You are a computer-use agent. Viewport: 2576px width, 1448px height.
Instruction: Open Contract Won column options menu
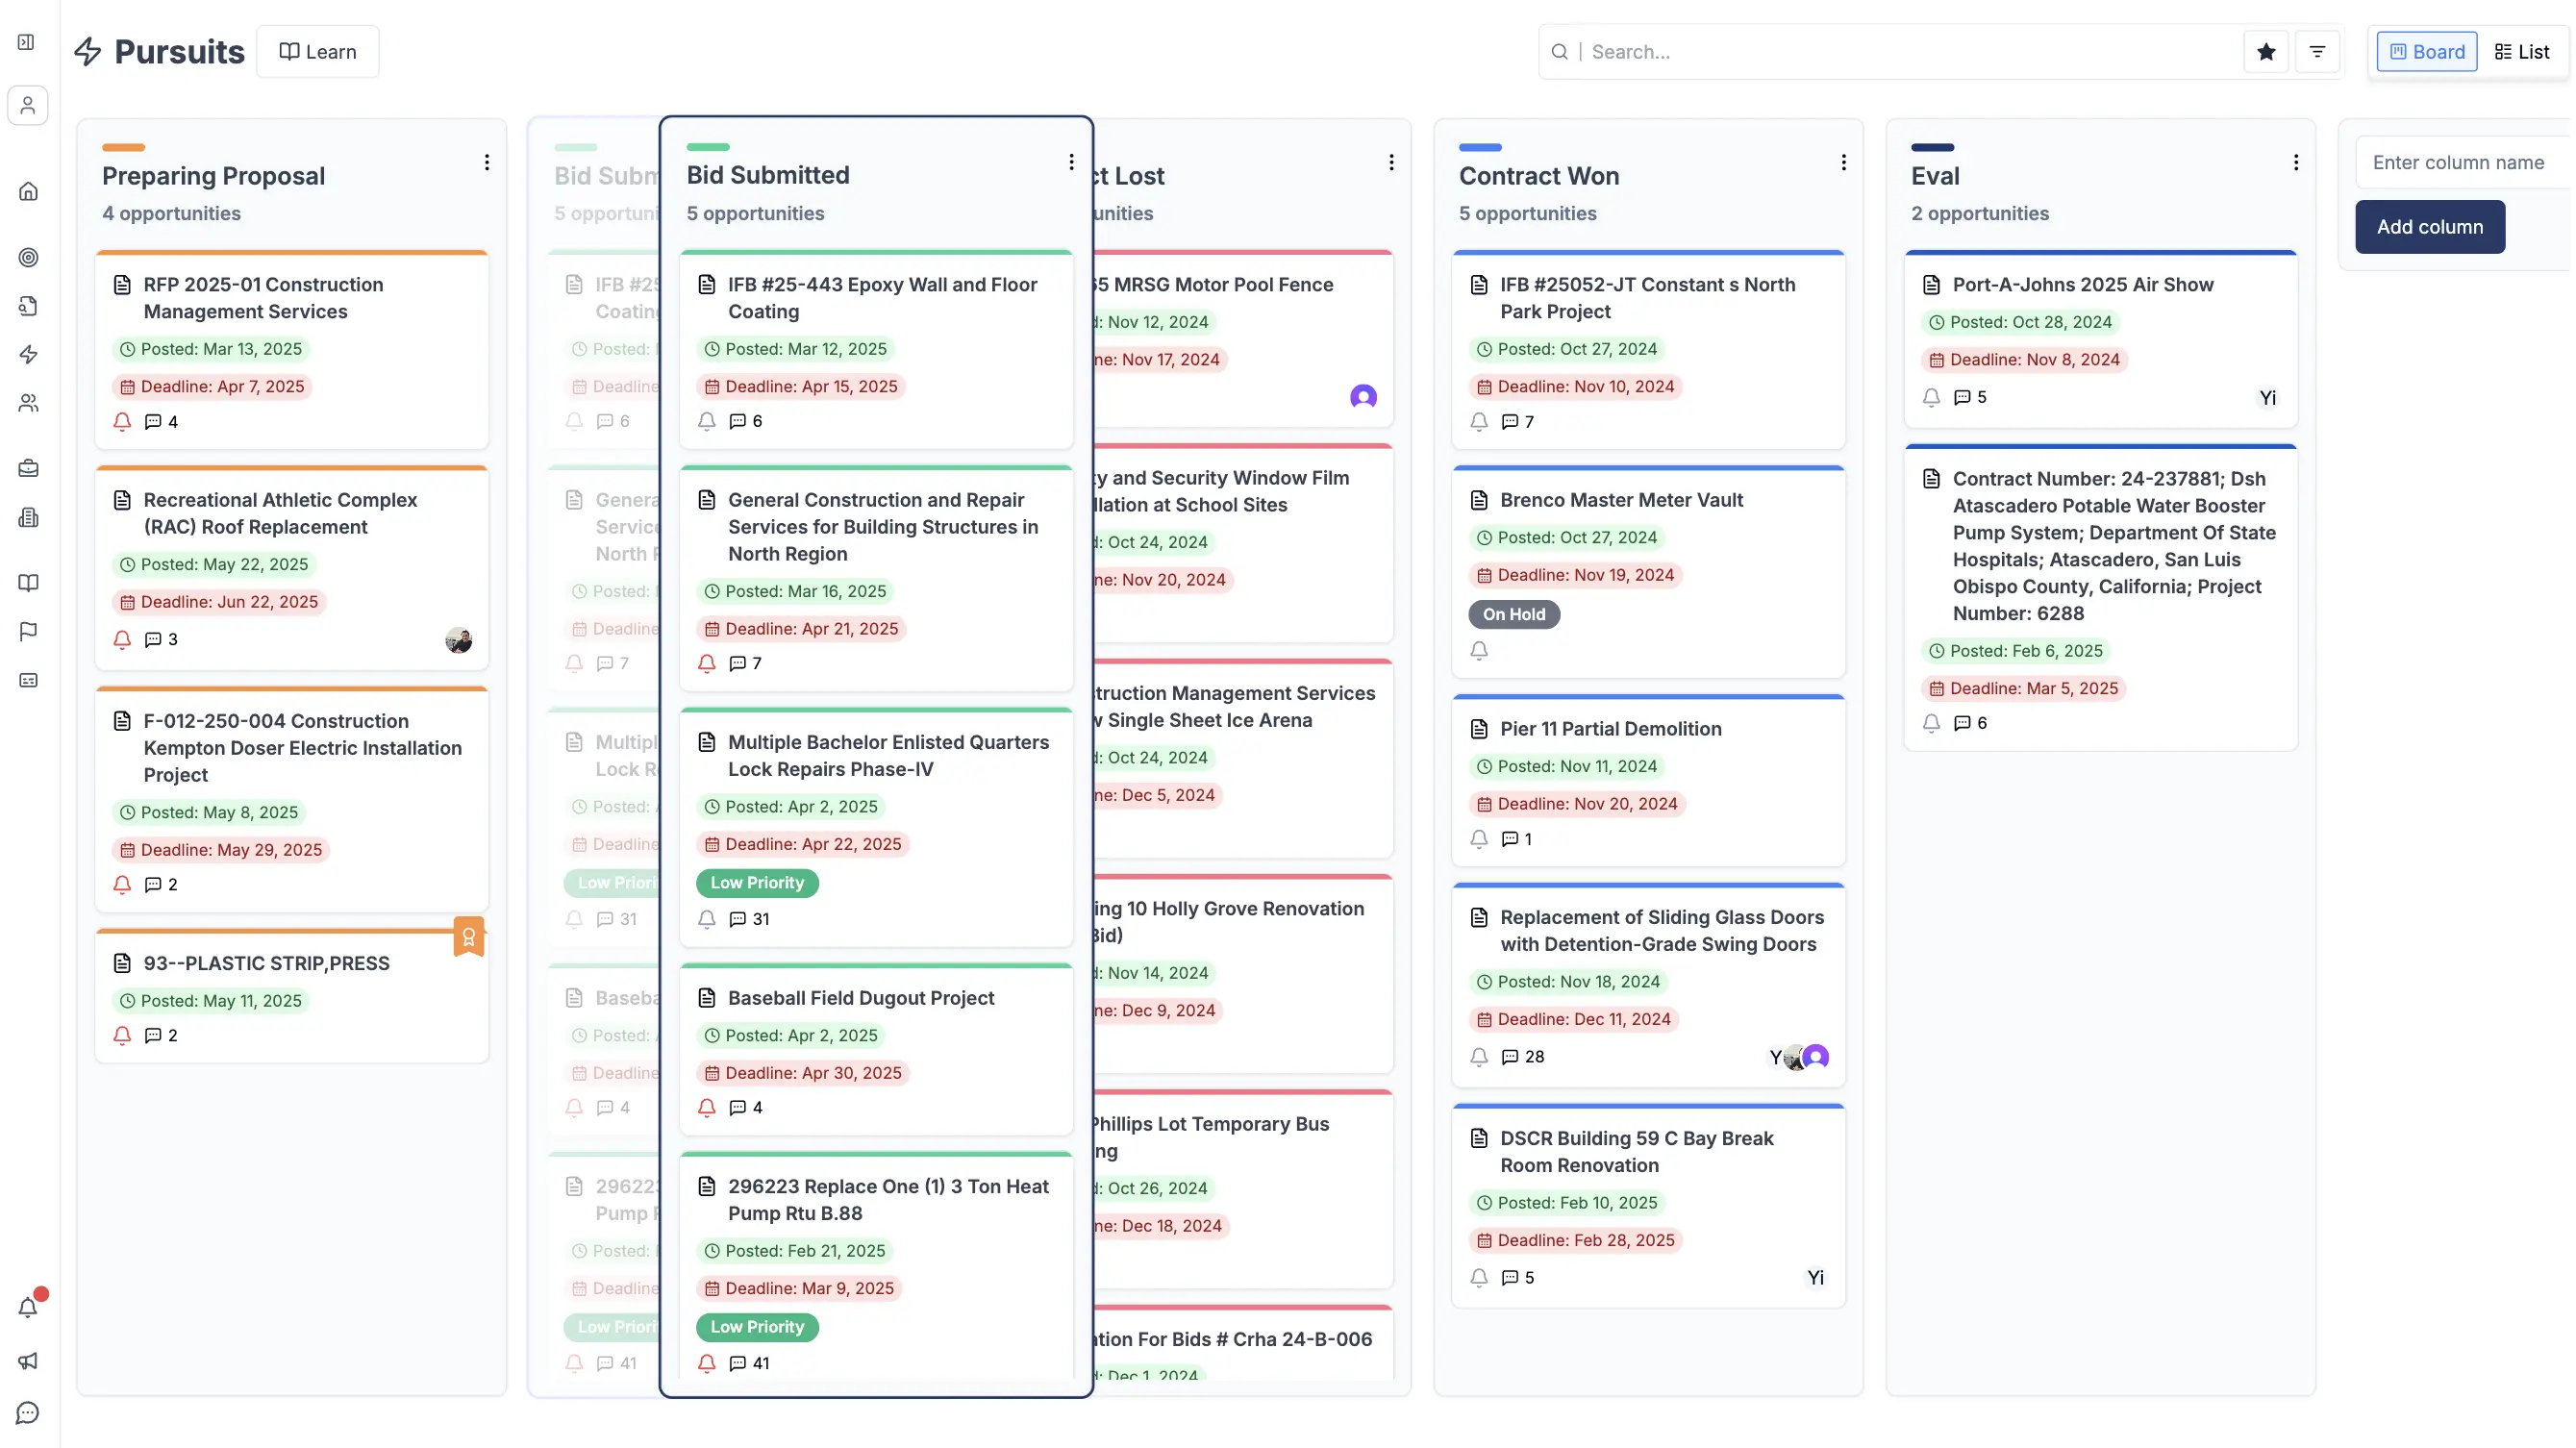[1843, 162]
